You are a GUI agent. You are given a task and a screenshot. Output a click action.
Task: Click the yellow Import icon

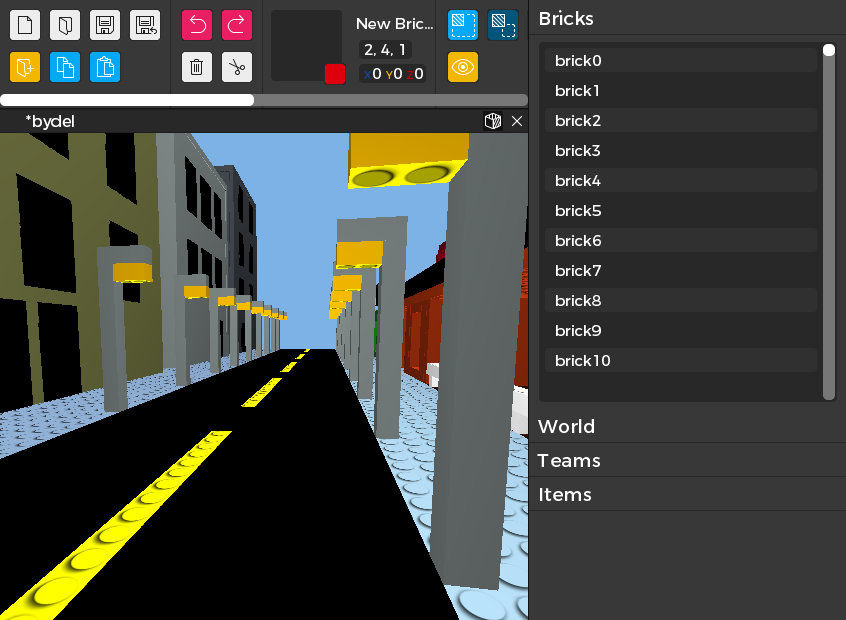(x=25, y=67)
